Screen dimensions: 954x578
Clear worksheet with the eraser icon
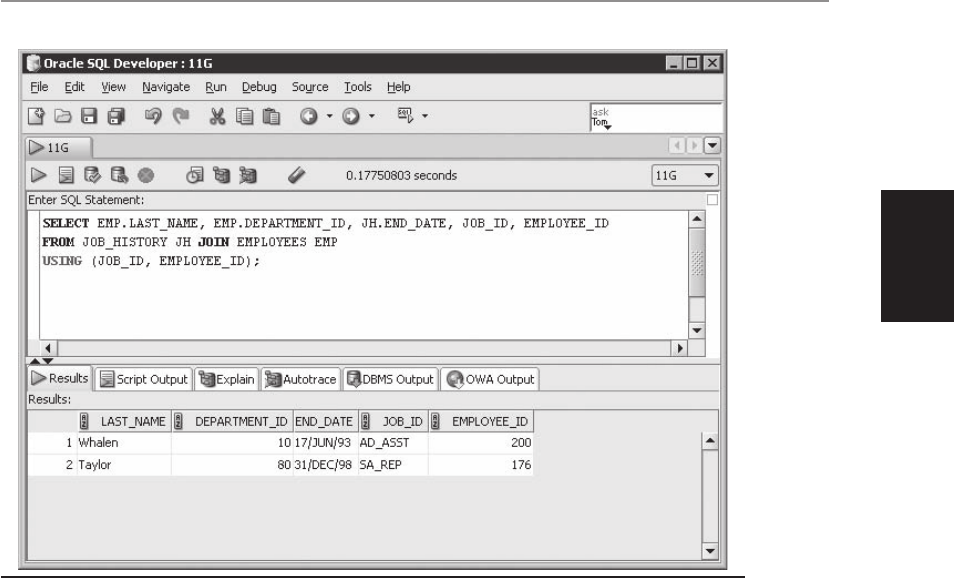tap(296, 175)
